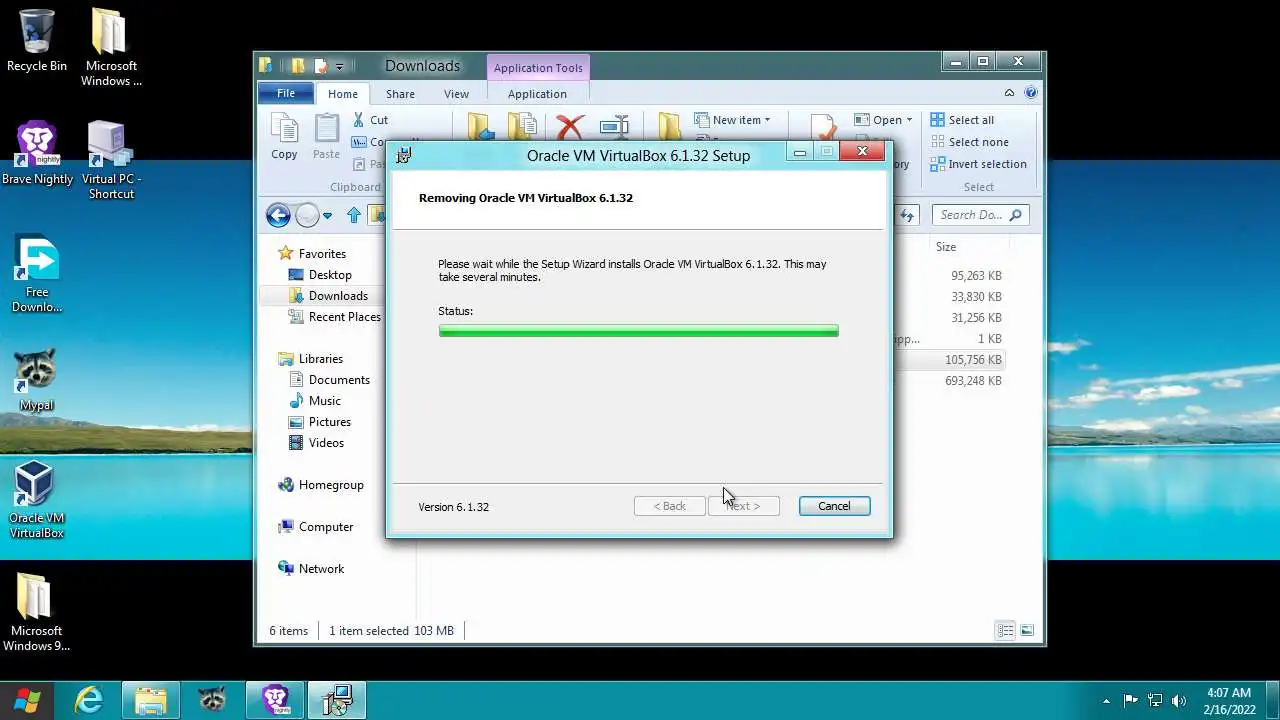Open the volume speaker tray icon
This screenshot has width=1280, height=720.
coord(1179,700)
